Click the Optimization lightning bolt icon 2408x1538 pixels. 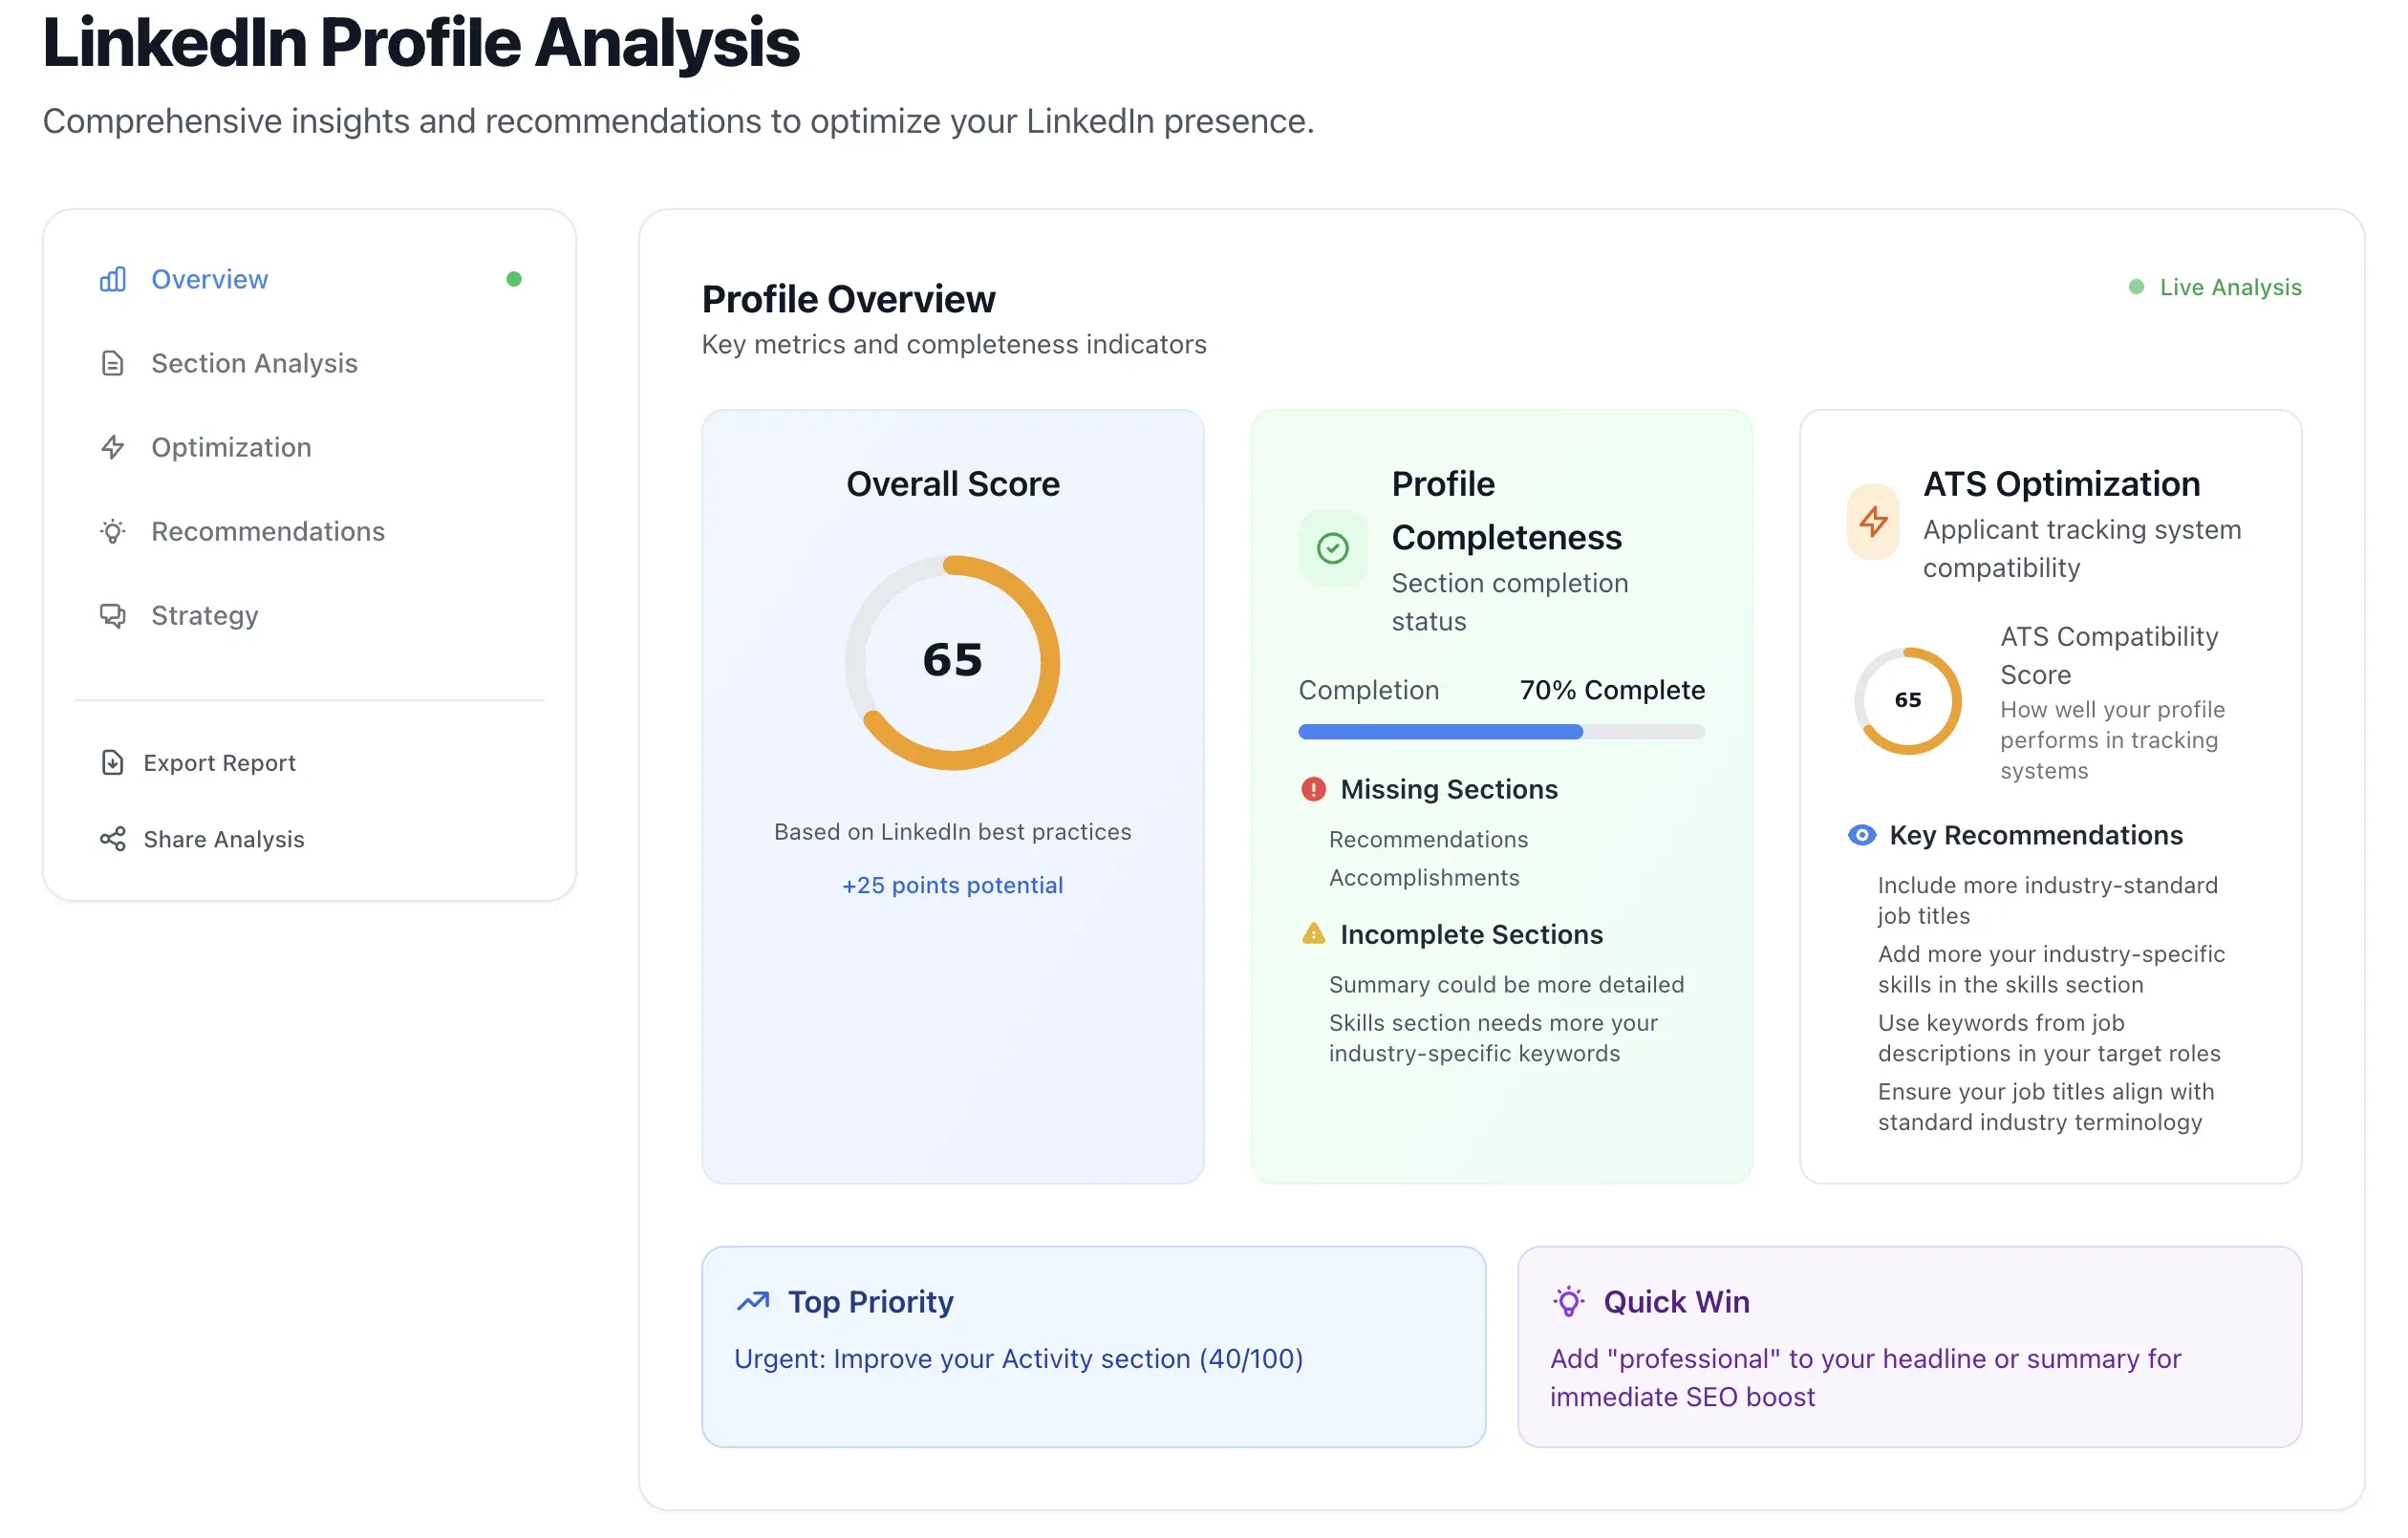click(113, 447)
